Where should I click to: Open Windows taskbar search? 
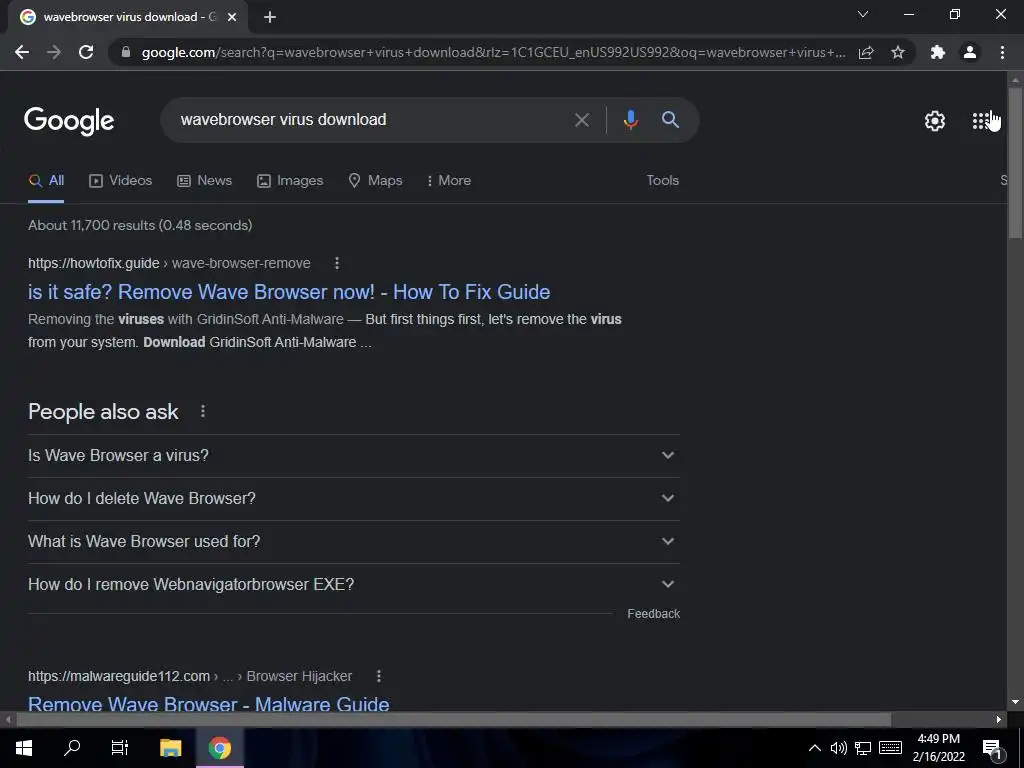[x=72, y=748]
